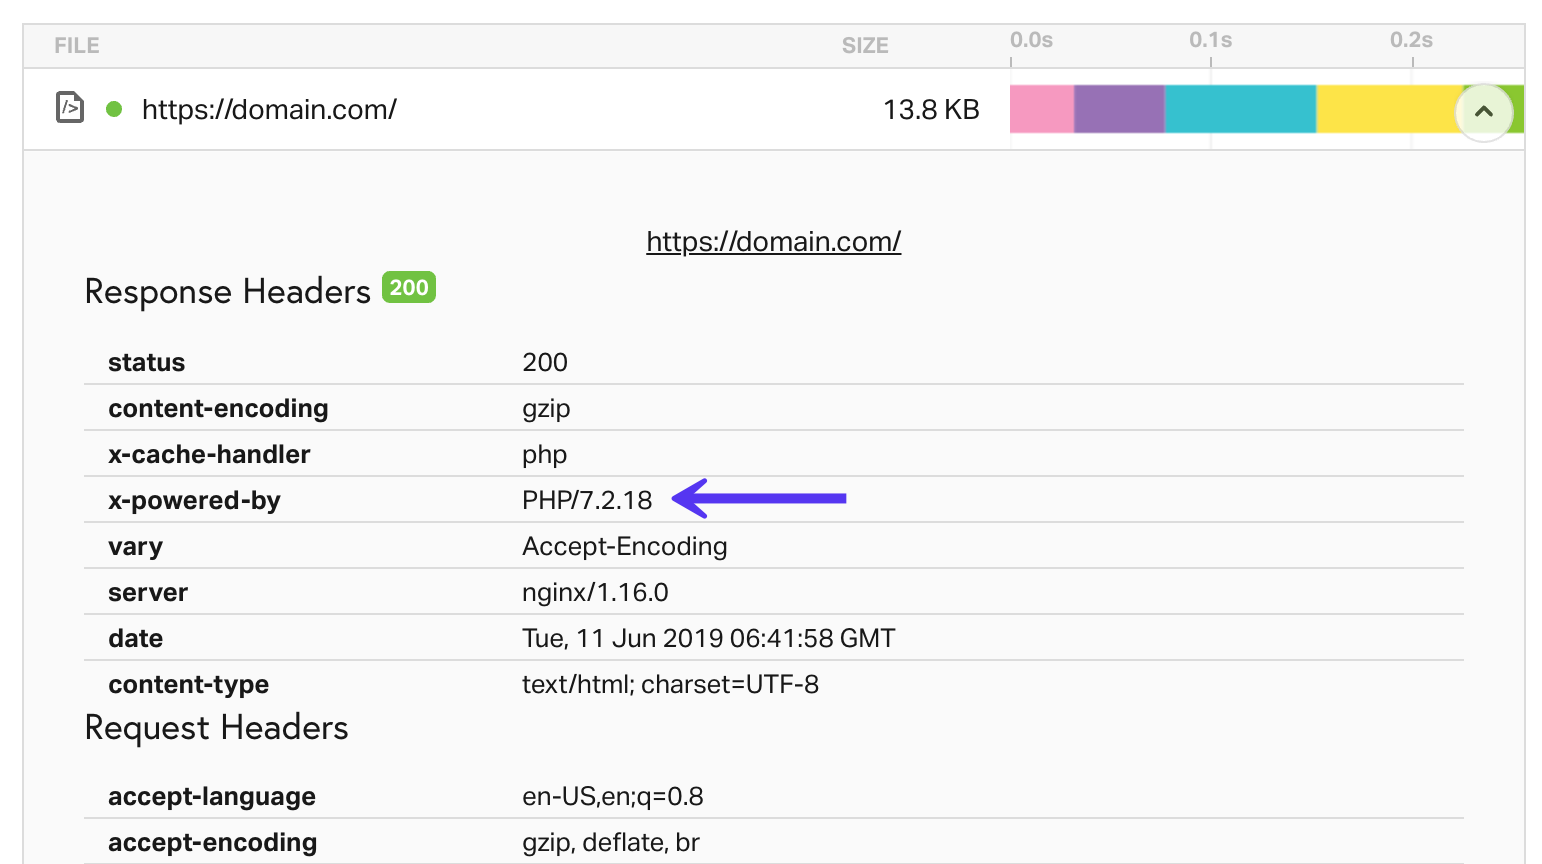Collapse the request details with the chevron button
The image size is (1542, 864).
[1485, 112]
